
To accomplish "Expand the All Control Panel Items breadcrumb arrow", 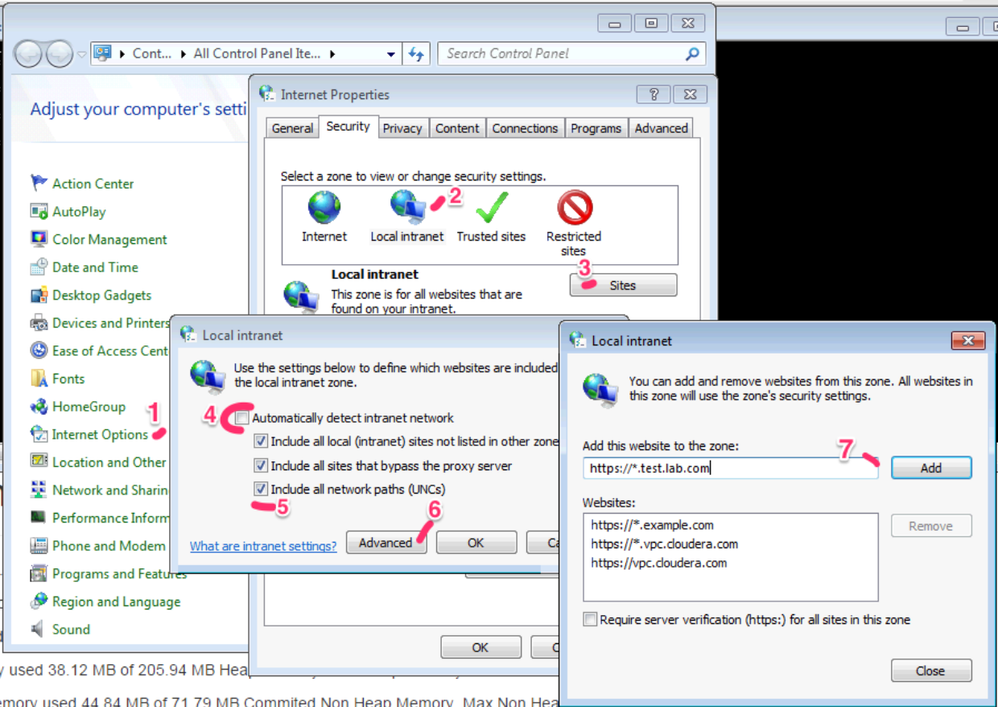I will click(x=332, y=54).
